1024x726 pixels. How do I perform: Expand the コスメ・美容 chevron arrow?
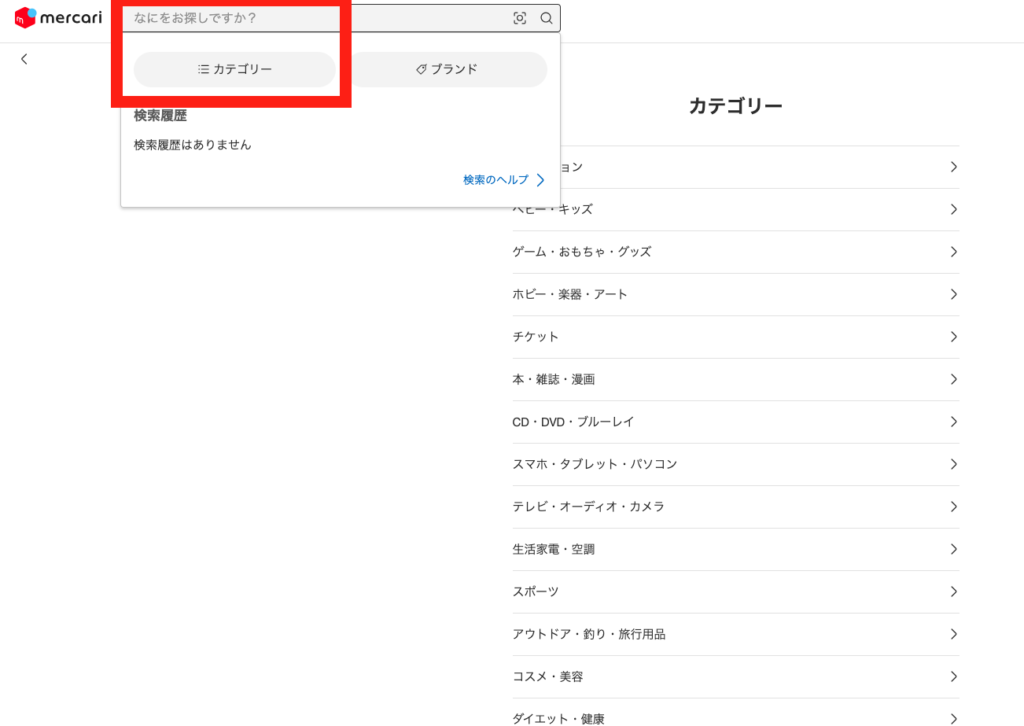pyautogui.click(x=954, y=677)
